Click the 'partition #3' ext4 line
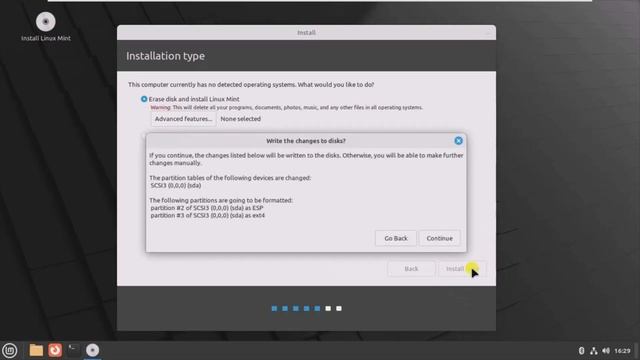Image resolution: width=640 pixels, height=360 pixels. (x=208, y=215)
